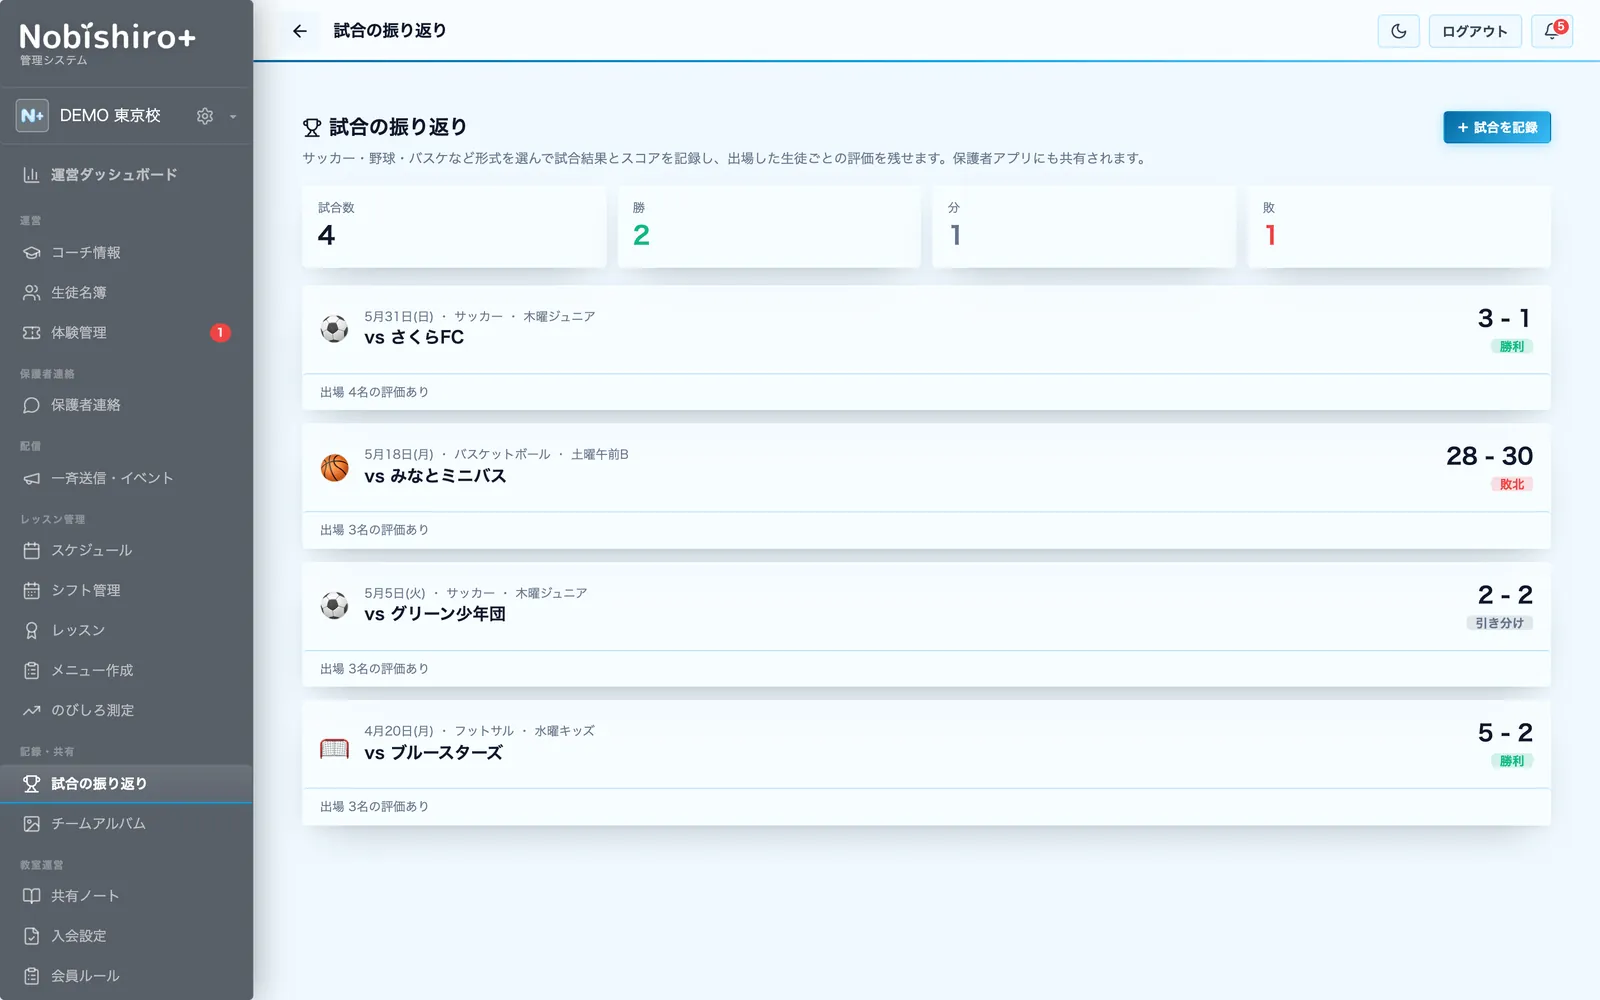Click the シフト管理 calendar icon
Viewport: 1600px width, 1000px height.
32,590
